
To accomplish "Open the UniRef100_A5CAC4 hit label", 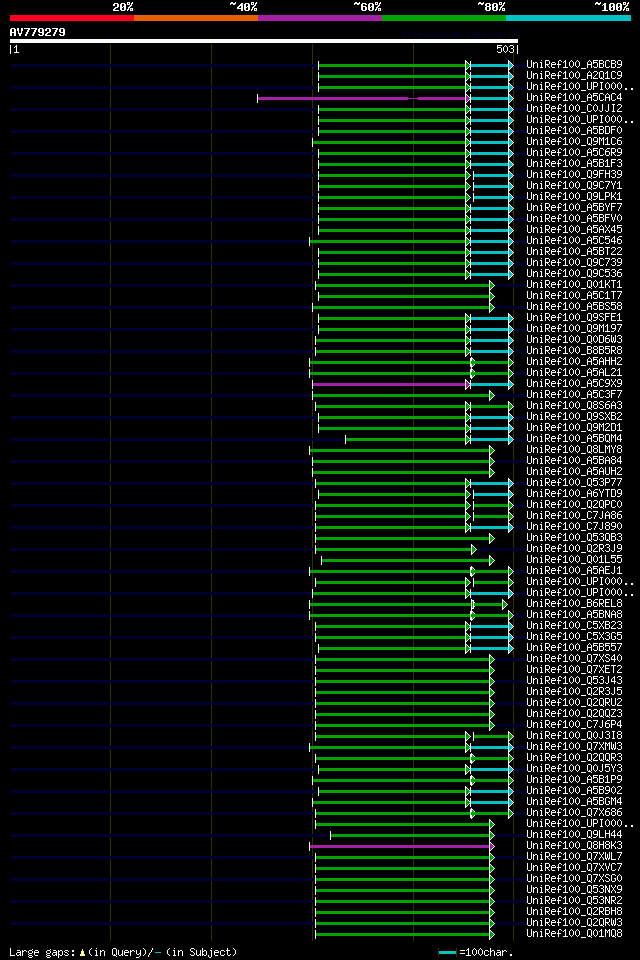I will click(574, 97).
